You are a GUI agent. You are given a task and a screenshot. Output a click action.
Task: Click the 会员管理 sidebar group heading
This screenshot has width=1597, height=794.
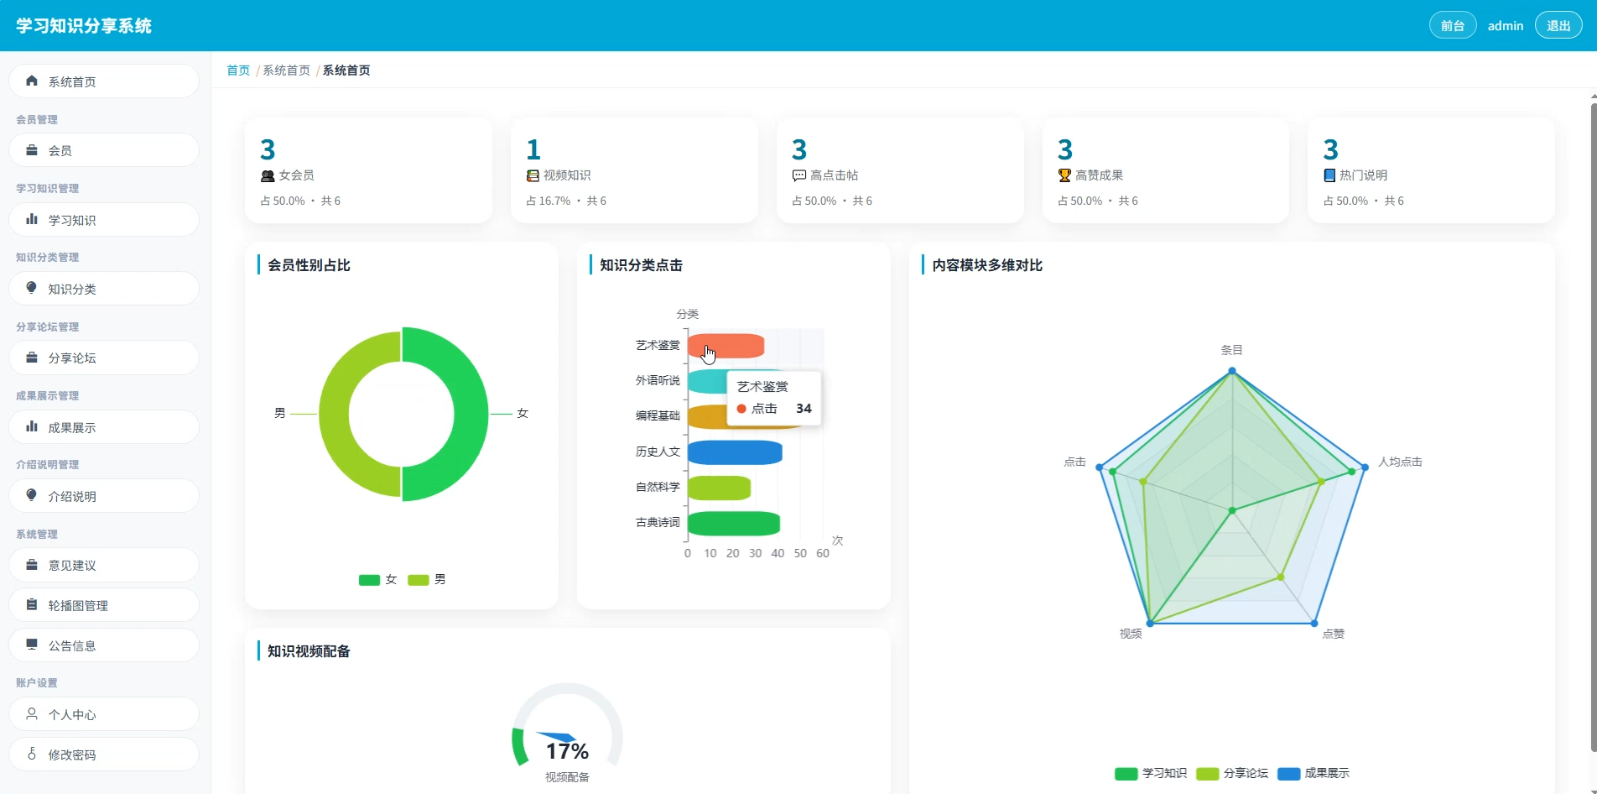(x=37, y=120)
